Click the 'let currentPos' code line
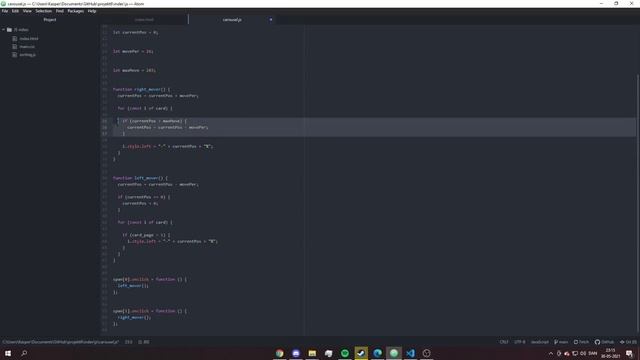Viewport: 640px width, 360px height. click(x=135, y=32)
